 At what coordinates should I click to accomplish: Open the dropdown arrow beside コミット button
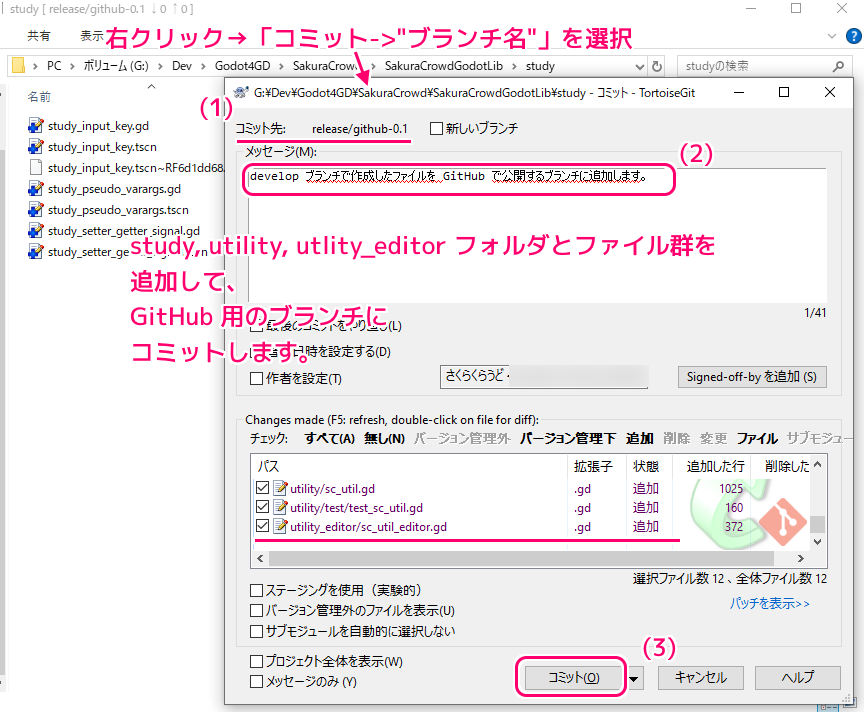(x=636, y=678)
